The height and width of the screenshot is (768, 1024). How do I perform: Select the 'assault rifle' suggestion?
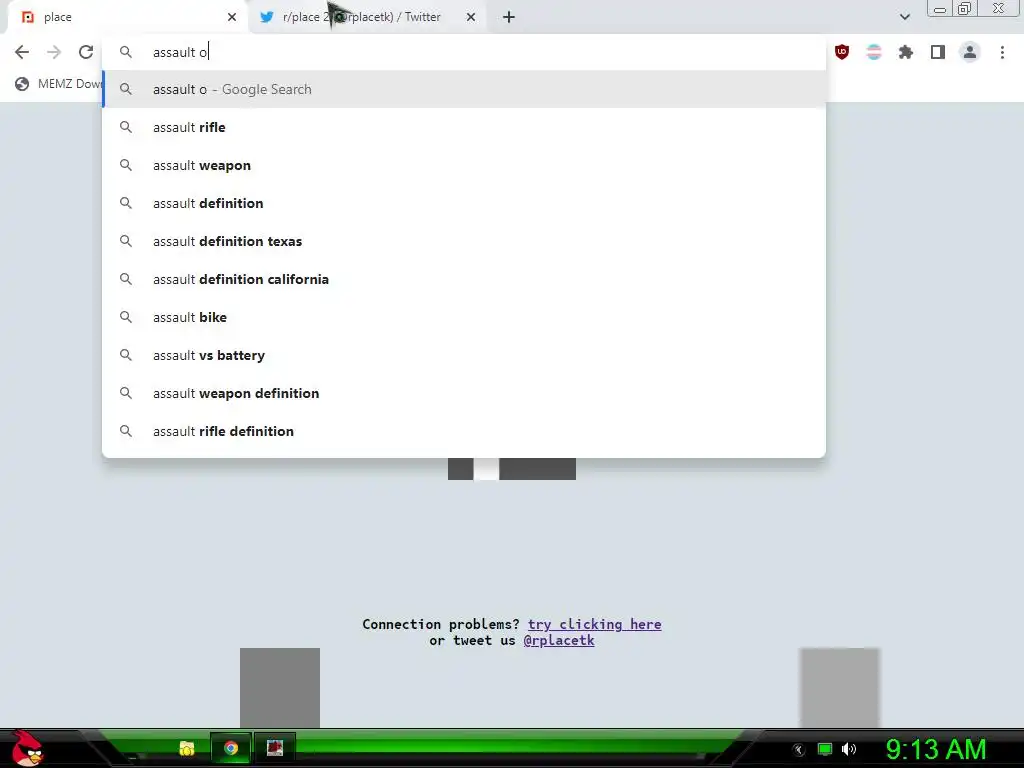(x=464, y=127)
